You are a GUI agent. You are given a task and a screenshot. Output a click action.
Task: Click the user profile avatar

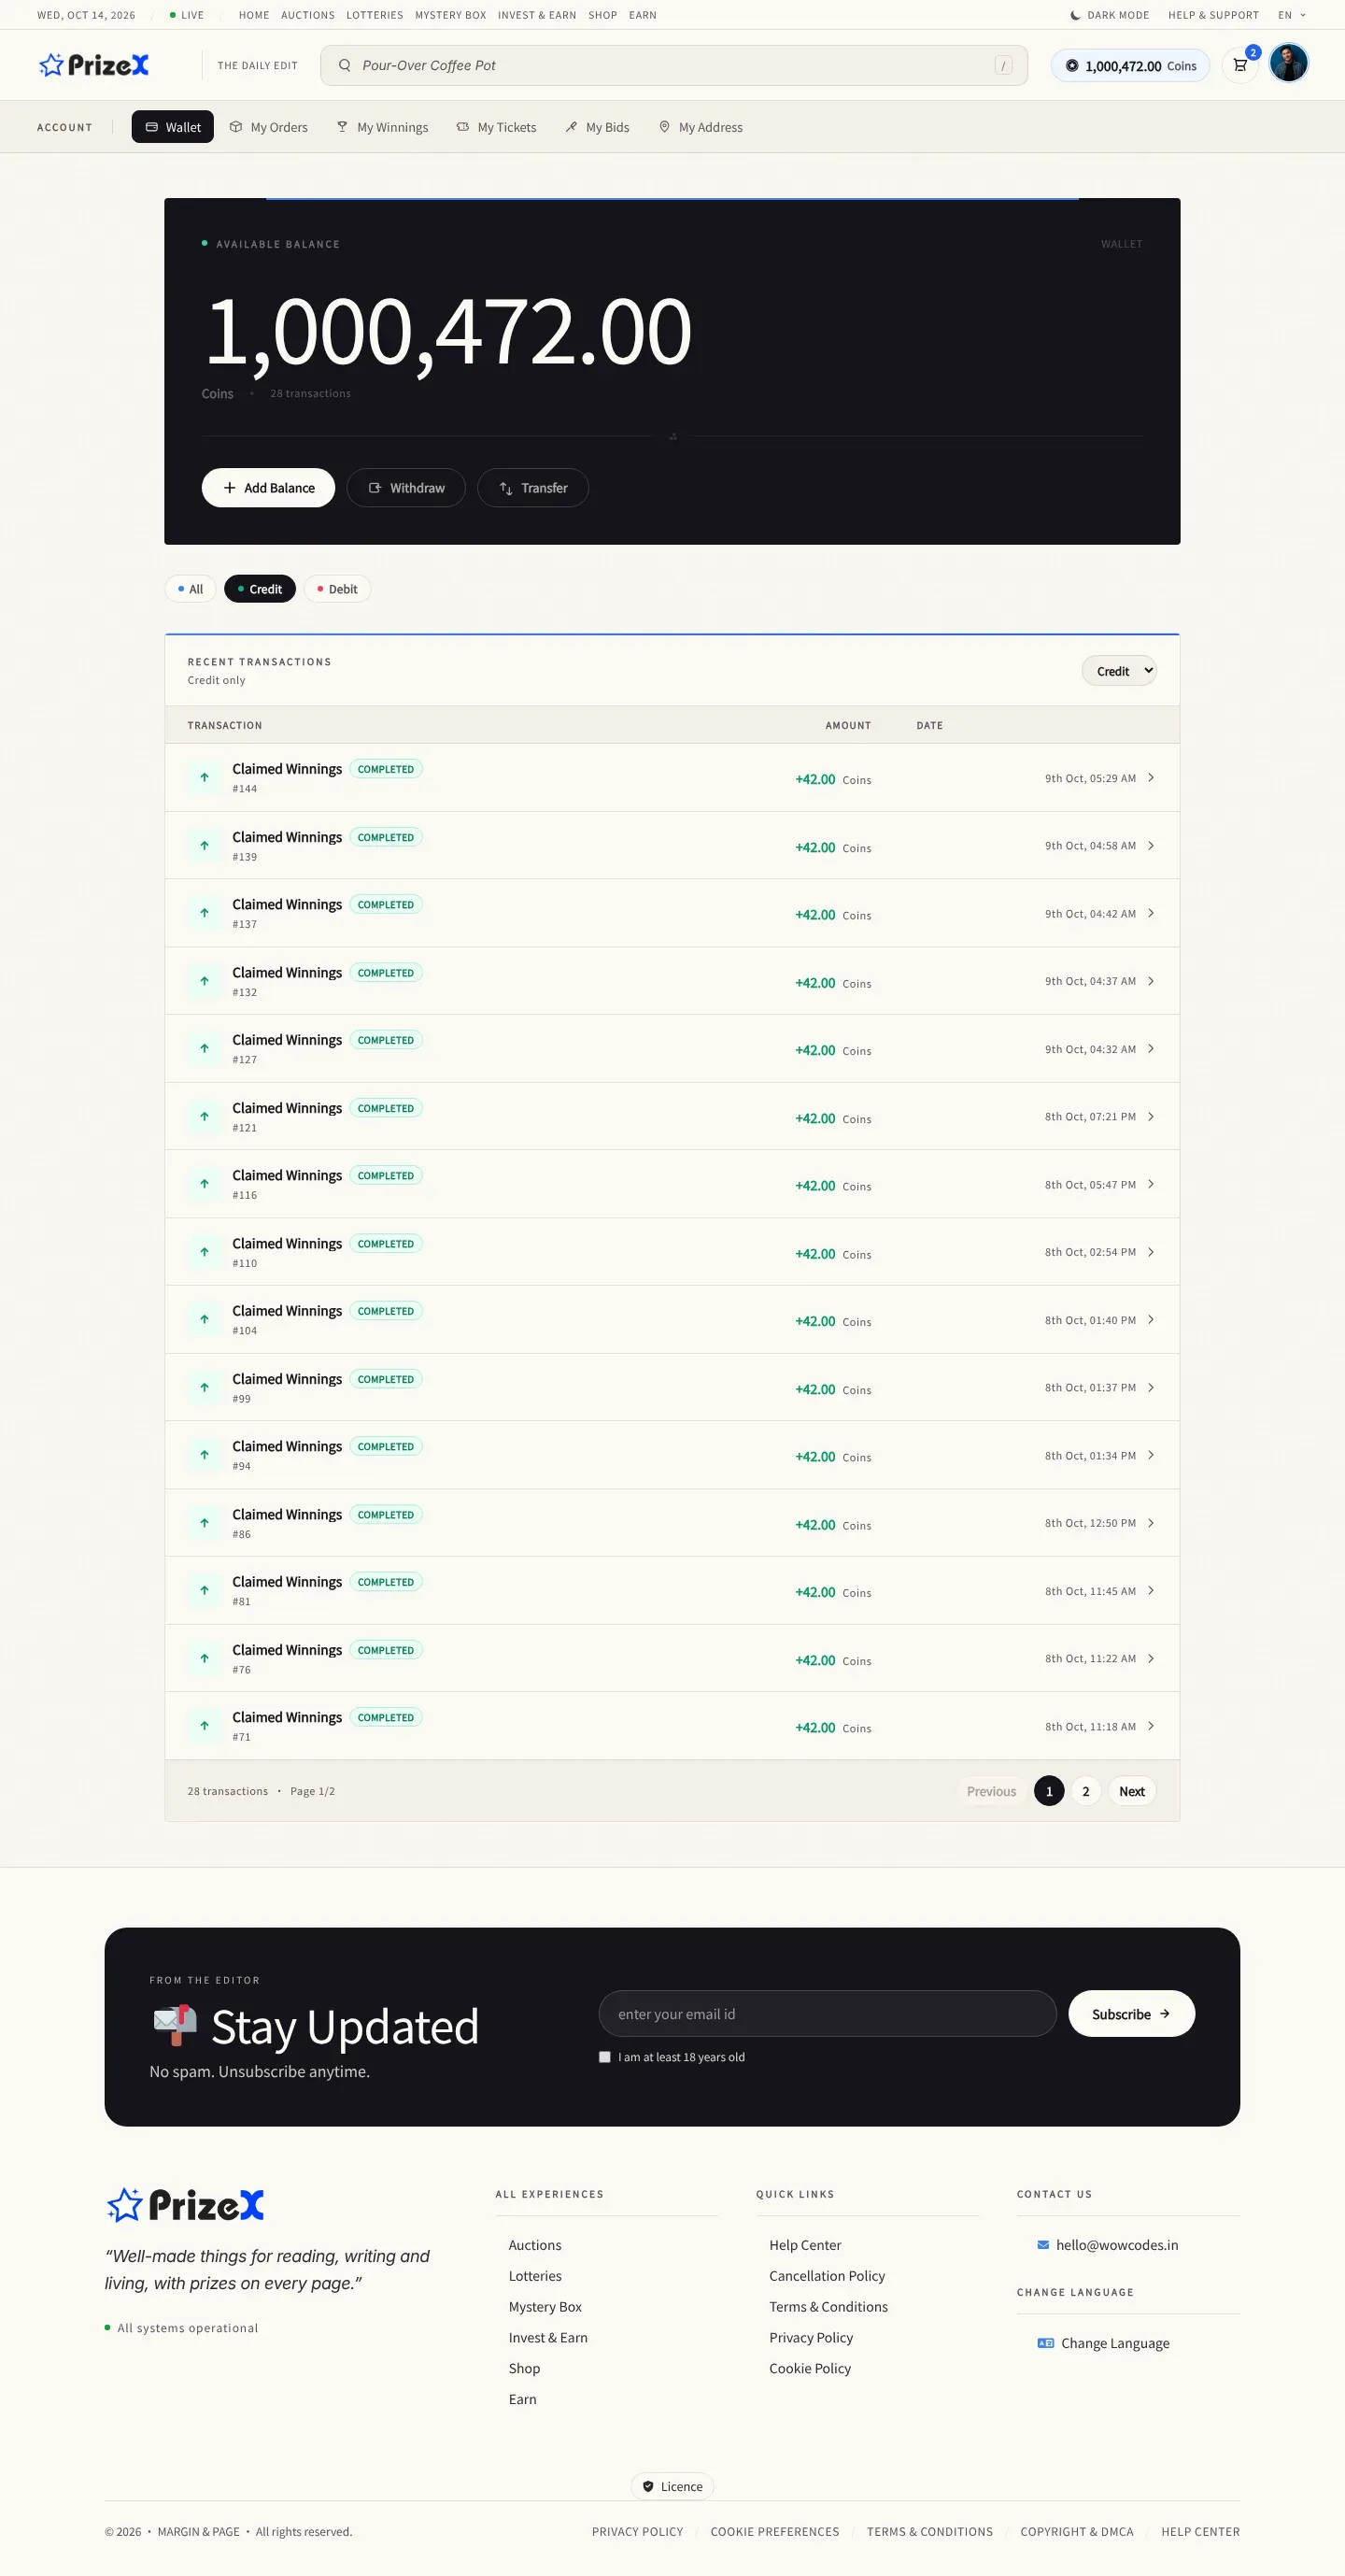[x=1288, y=63]
